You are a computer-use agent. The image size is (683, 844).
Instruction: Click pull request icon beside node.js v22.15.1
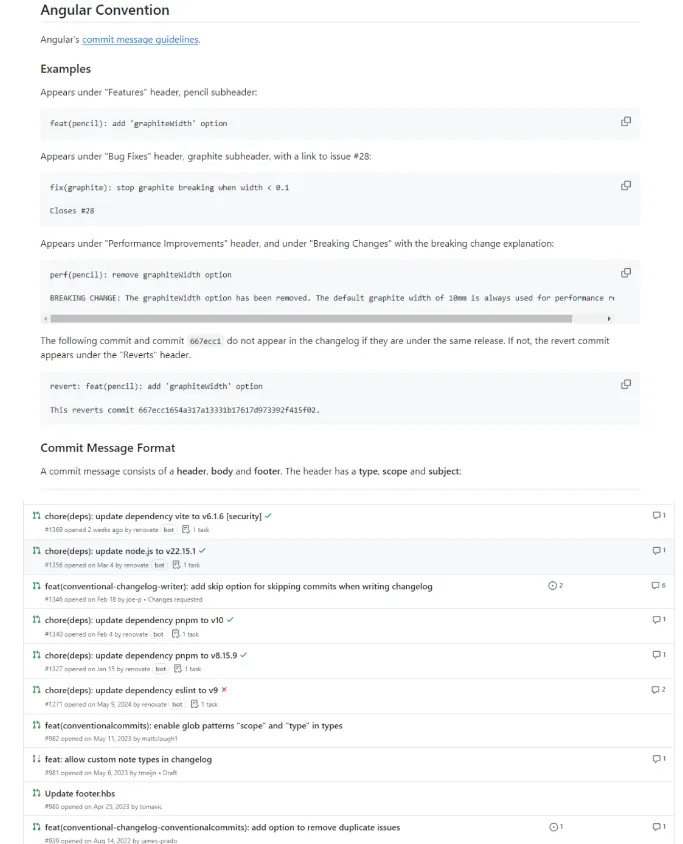[x=36, y=551]
